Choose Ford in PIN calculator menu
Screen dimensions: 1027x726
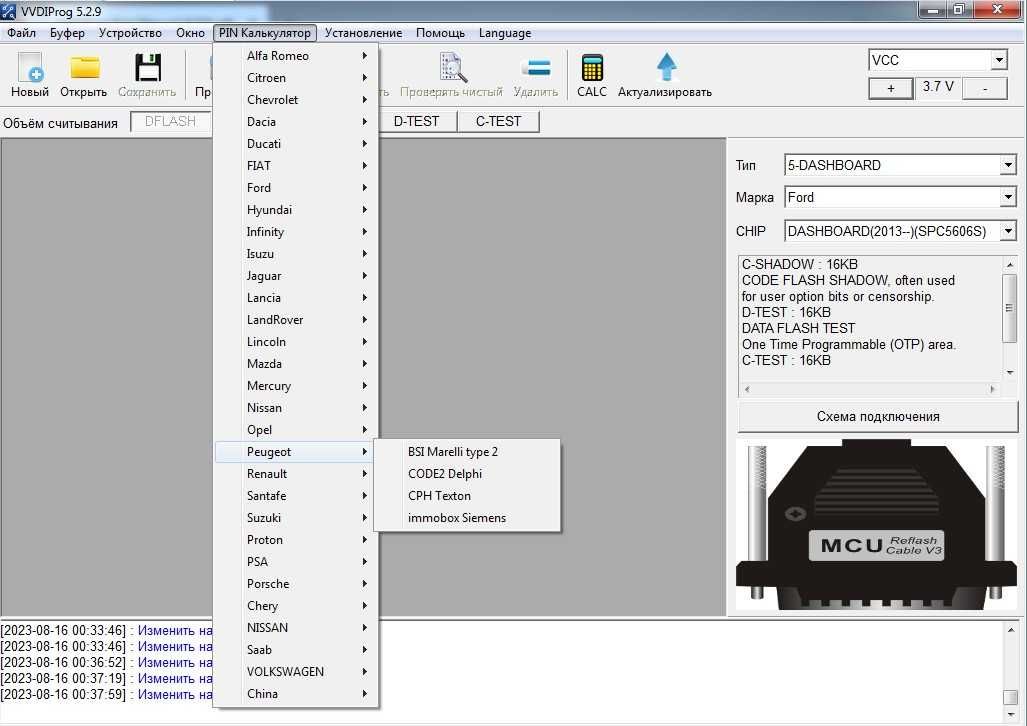click(297, 188)
